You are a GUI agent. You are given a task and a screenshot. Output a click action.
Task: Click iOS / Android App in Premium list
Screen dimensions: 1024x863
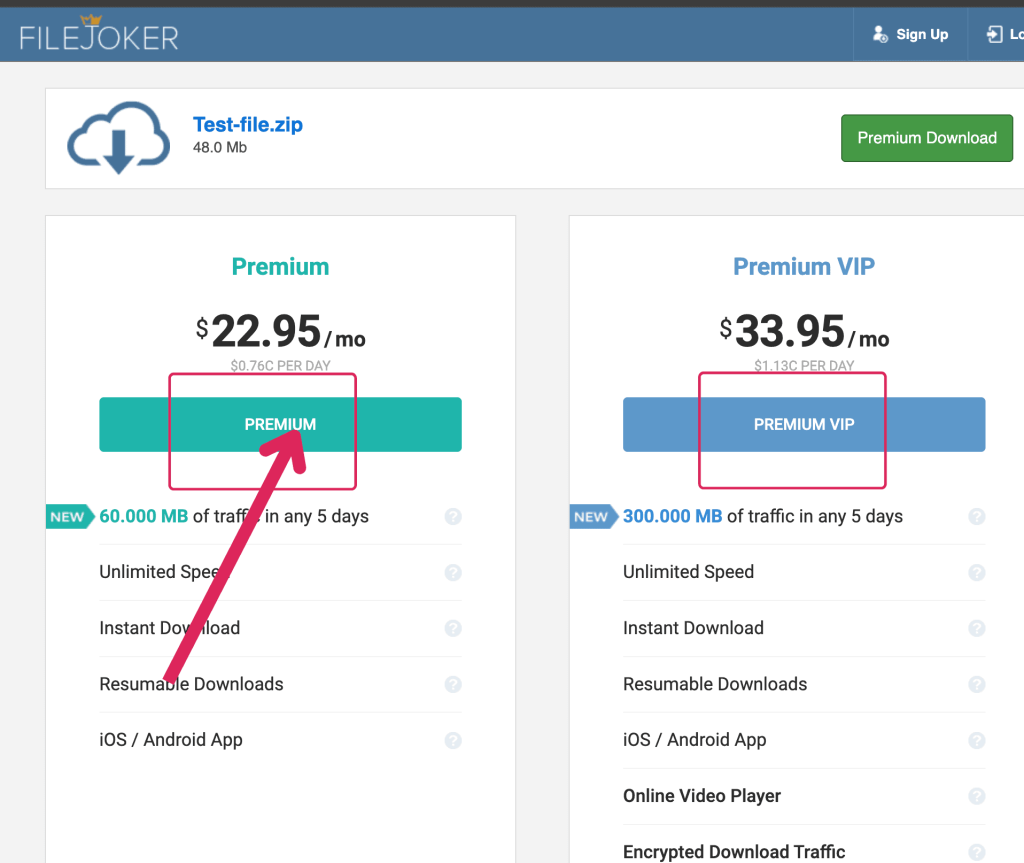point(171,740)
